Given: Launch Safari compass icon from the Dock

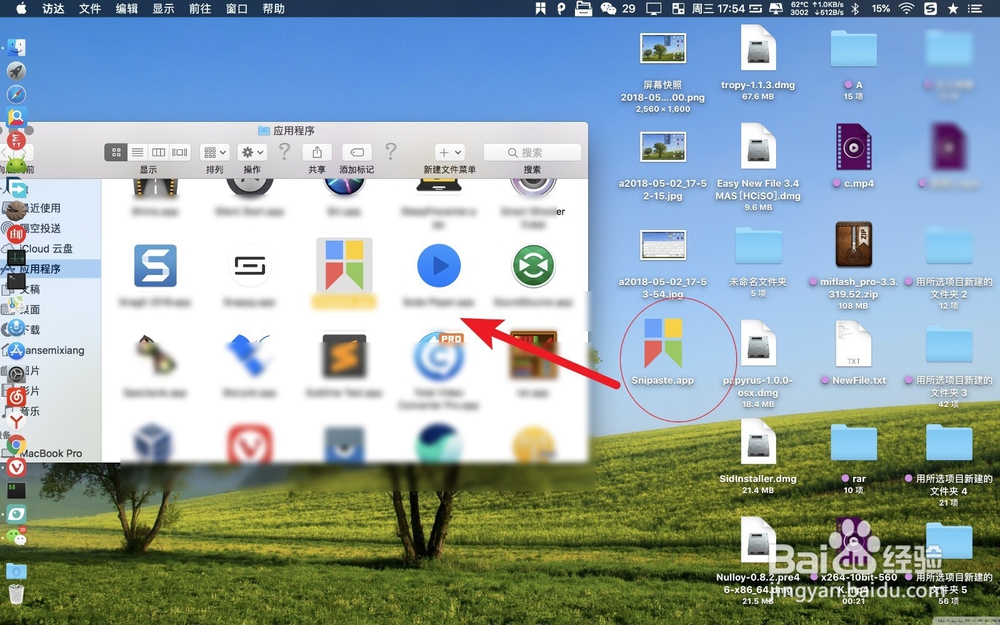Looking at the screenshot, I should click(16, 94).
